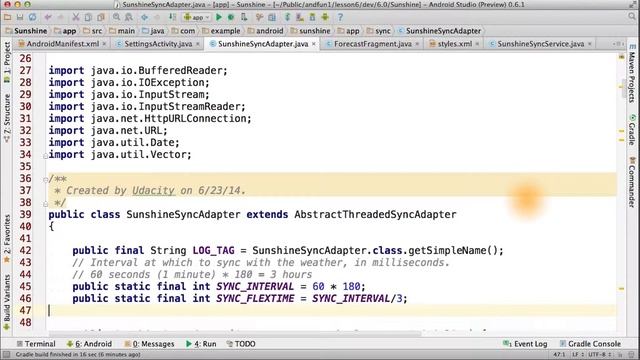640x360 pixels.
Task: Click the Search Everywhere magnifier icon
Action: tap(633, 17)
